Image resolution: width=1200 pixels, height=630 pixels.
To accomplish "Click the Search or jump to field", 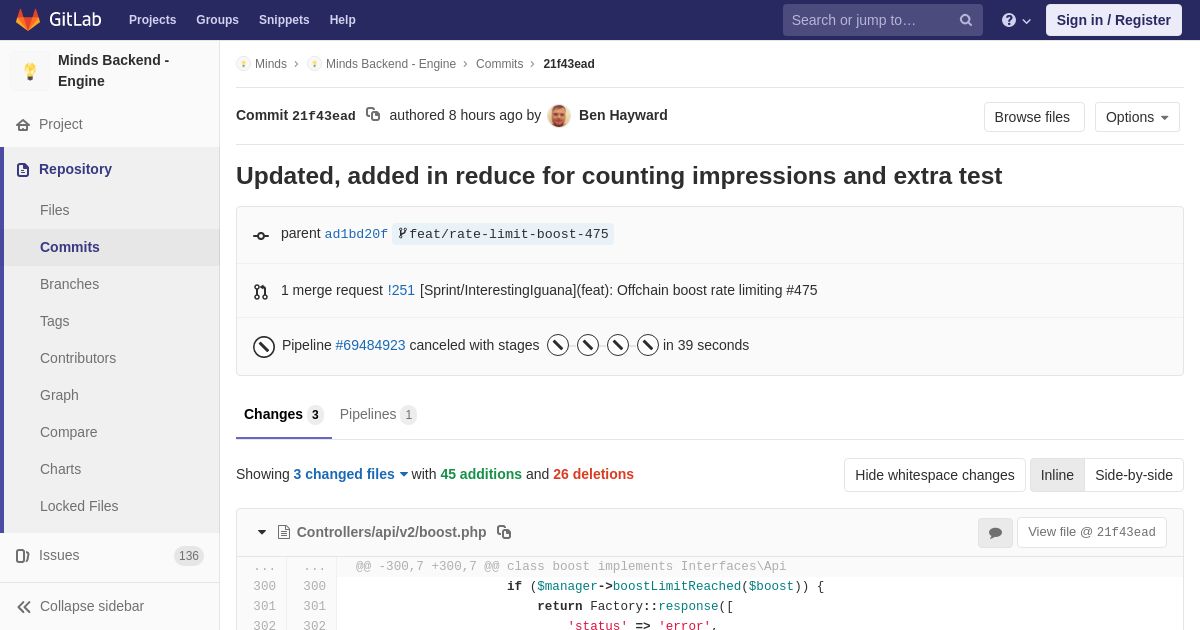I will (870, 20).
